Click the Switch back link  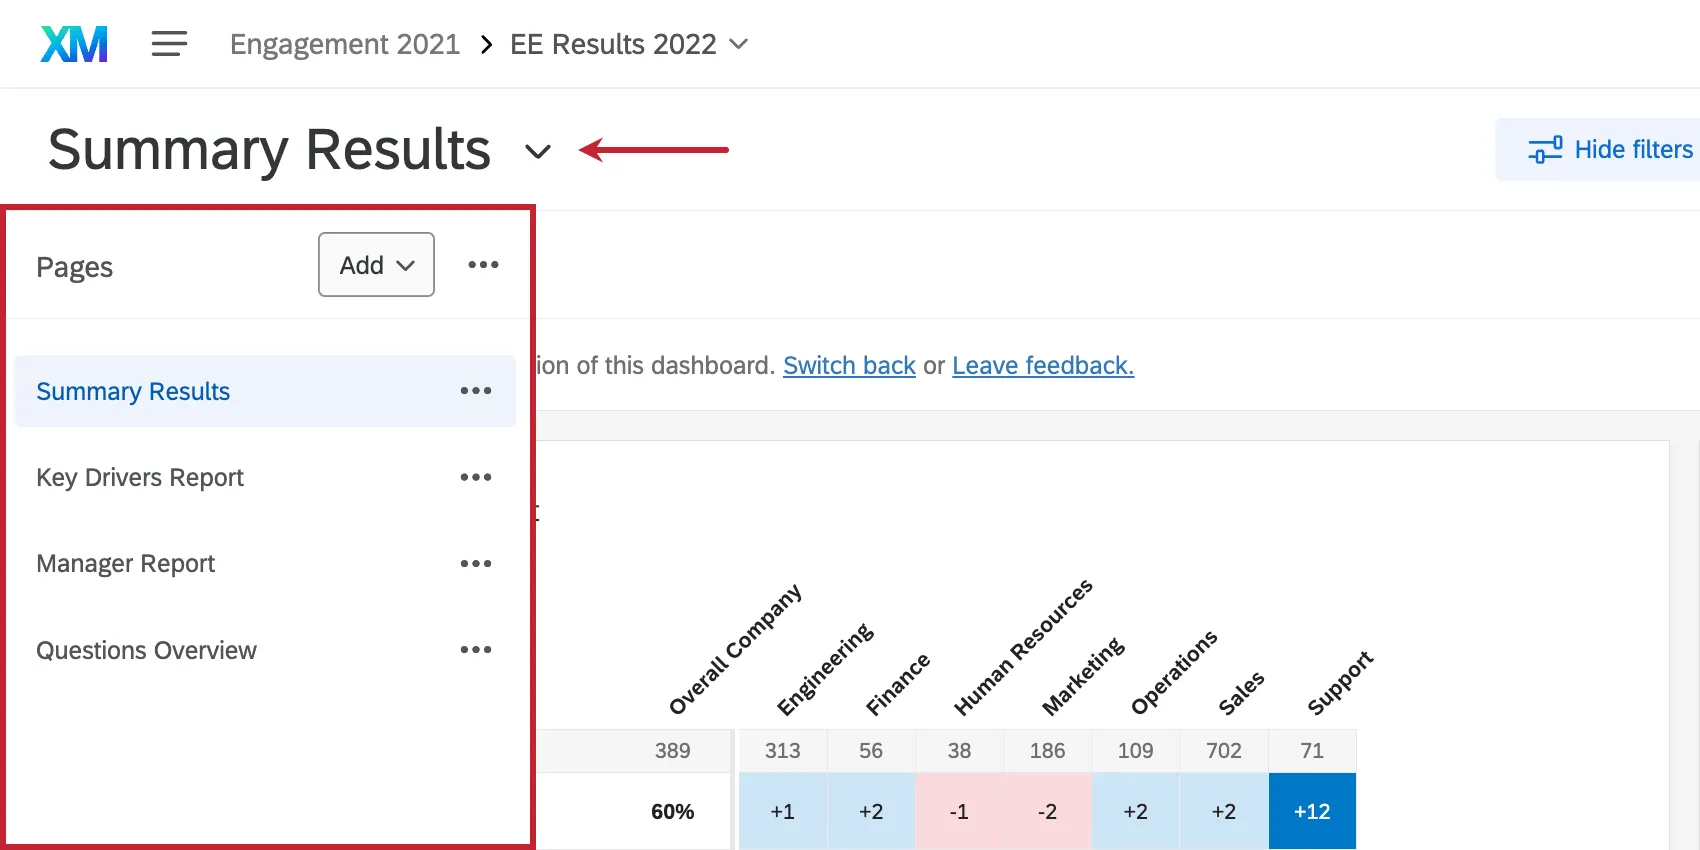[849, 365]
